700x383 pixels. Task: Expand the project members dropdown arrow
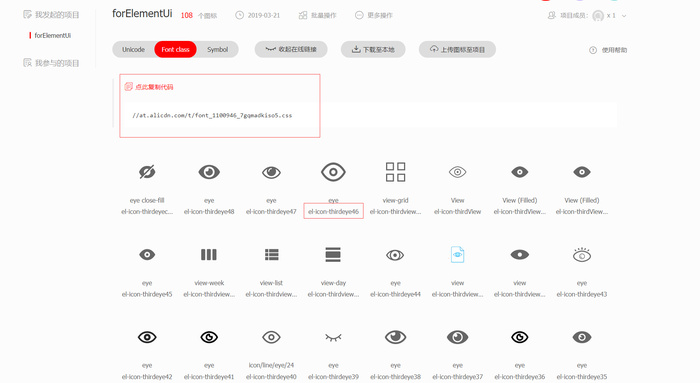[624, 16]
